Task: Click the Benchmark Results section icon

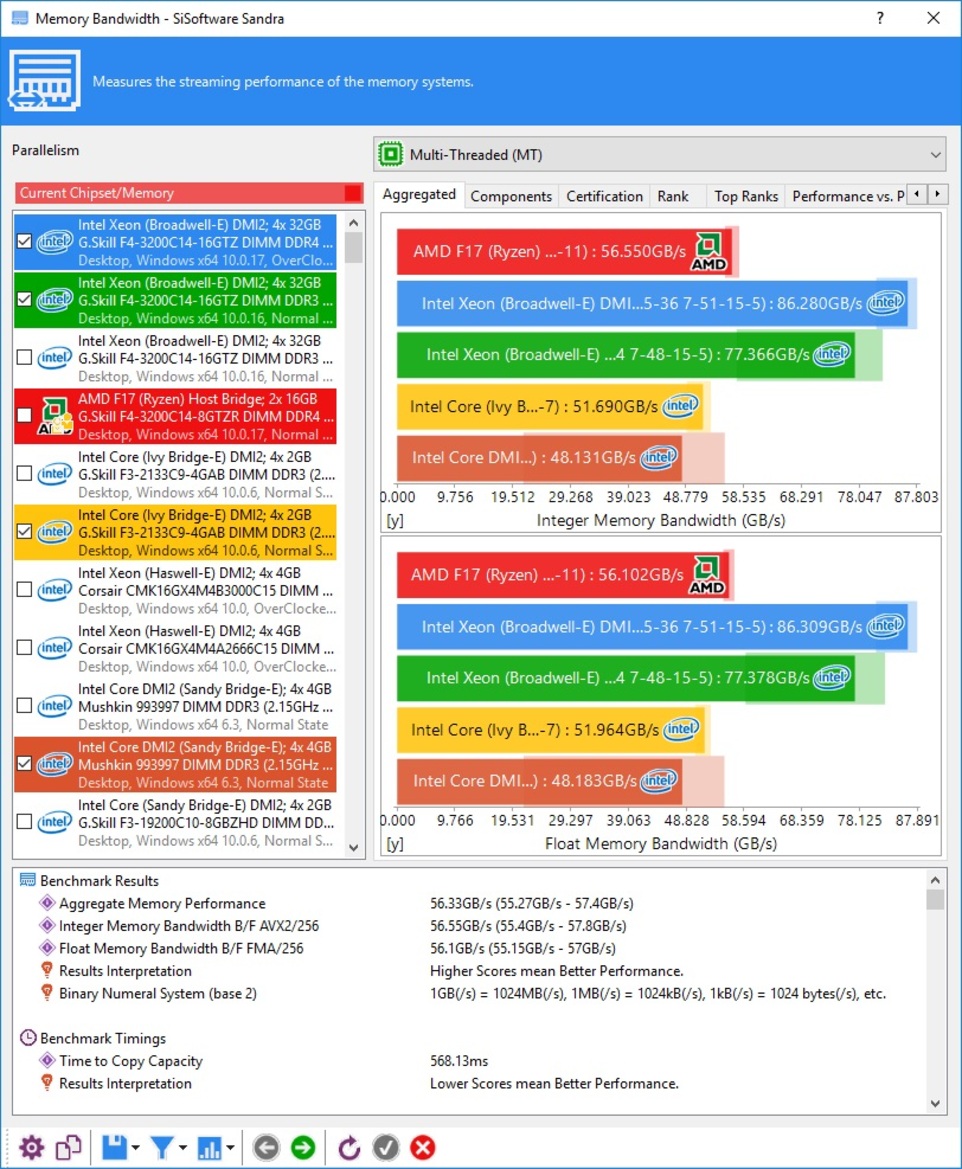Action: pyautogui.click(x=28, y=880)
